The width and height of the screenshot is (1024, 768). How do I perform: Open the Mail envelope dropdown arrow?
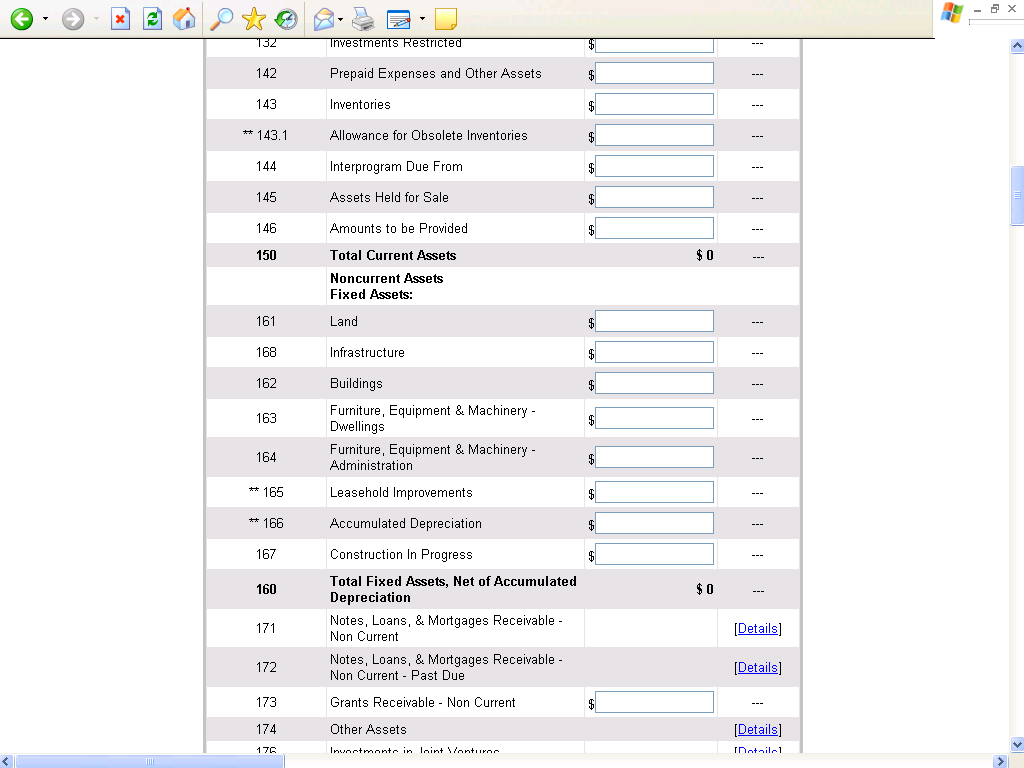point(341,19)
